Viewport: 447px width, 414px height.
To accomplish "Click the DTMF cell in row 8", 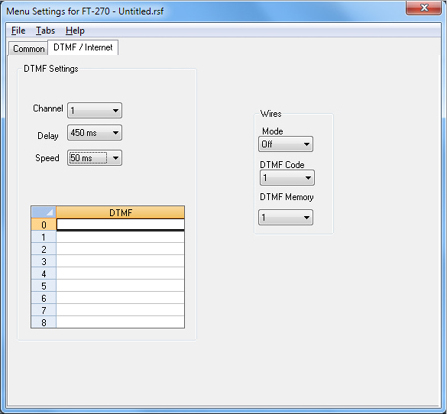I will 120,322.
